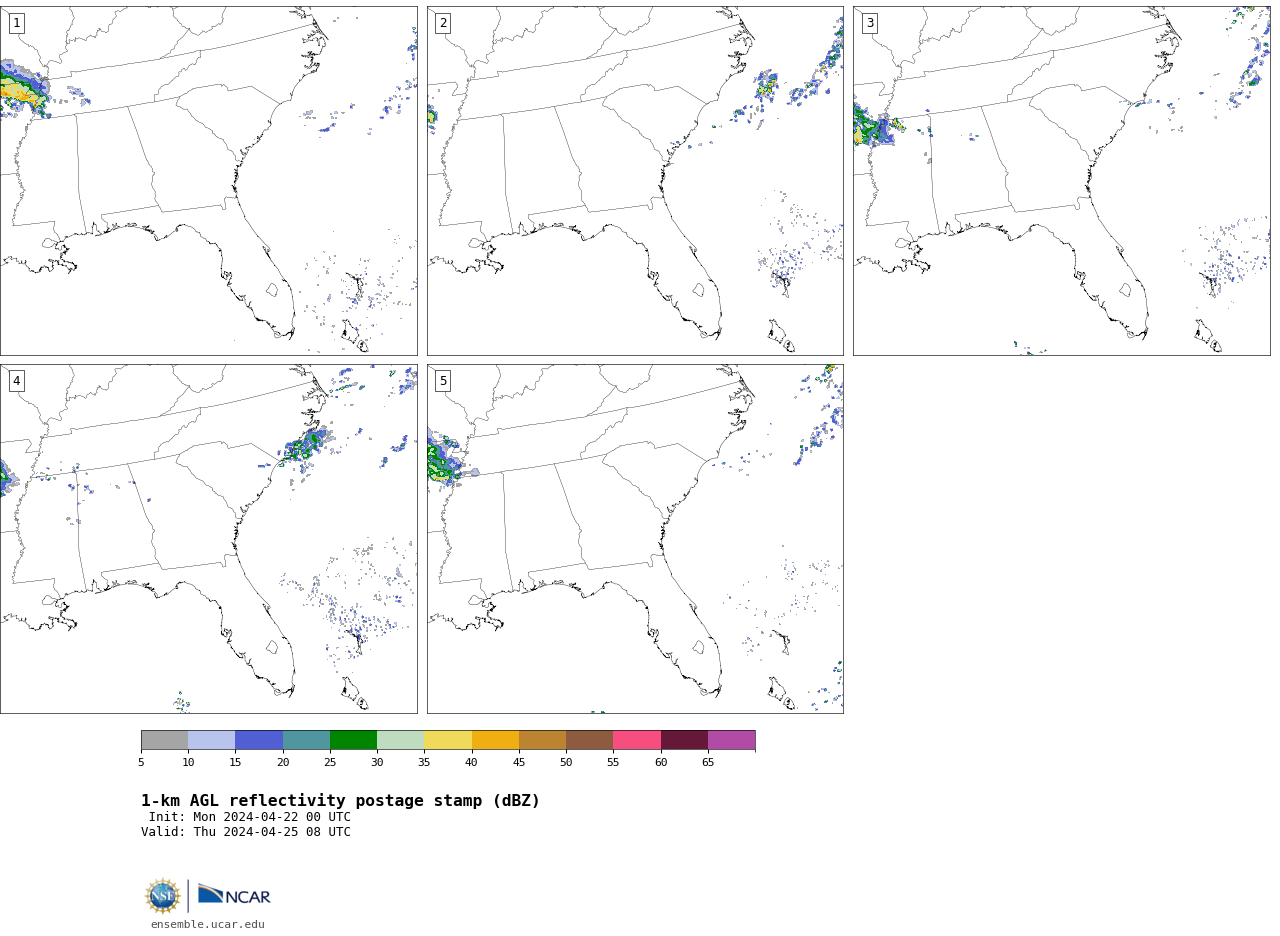Click the plot title '1-km AGL reflectivity postage stamp (dBZ)'
Image resolution: width=1280 pixels, height=936 pixels.
coord(340,801)
